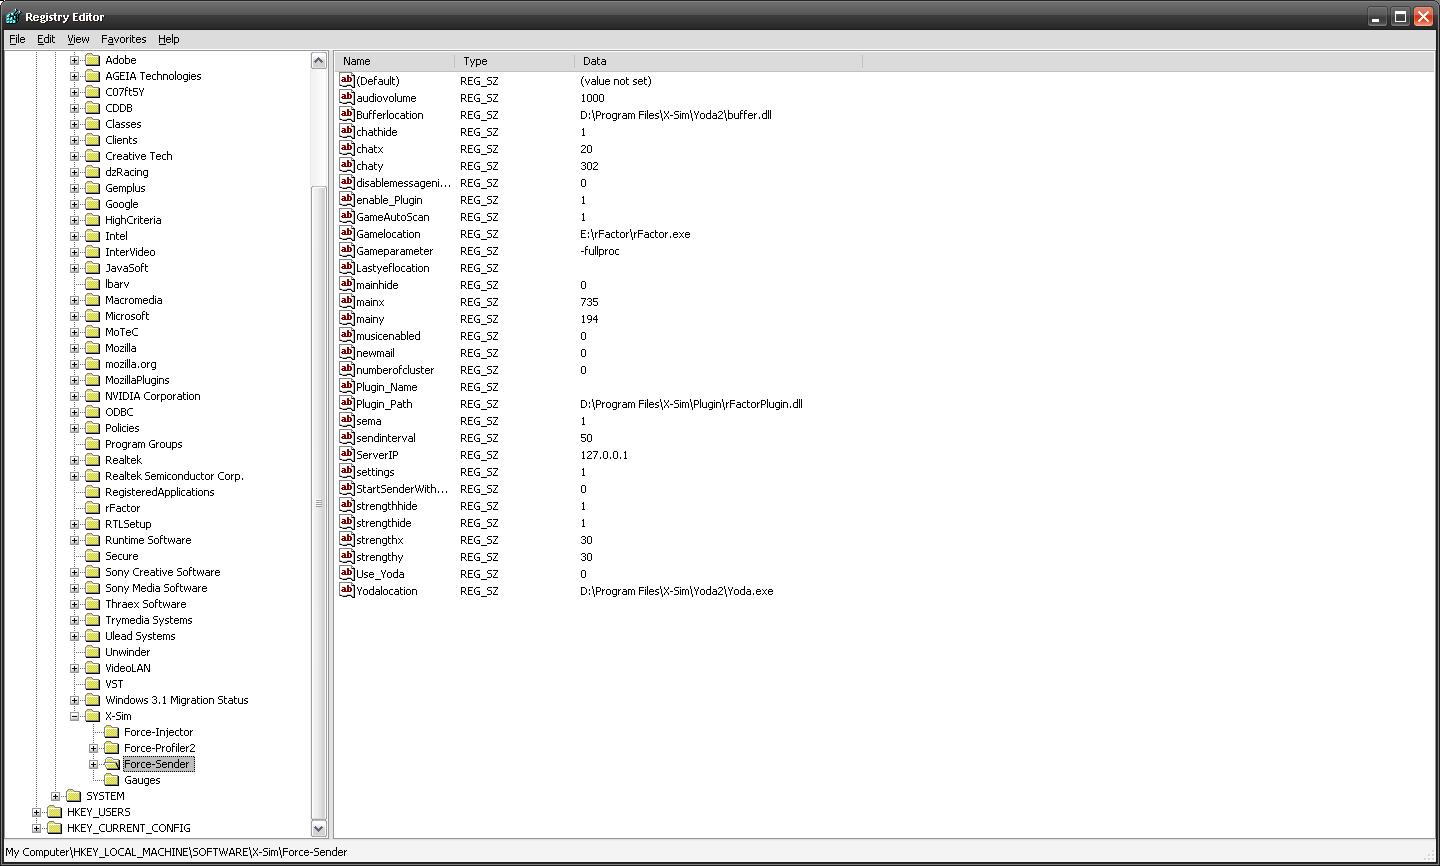Click the rFactor folder icon
Image resolution: width=1440 pixels, height=866 pixels.
[x=92, y=508]
